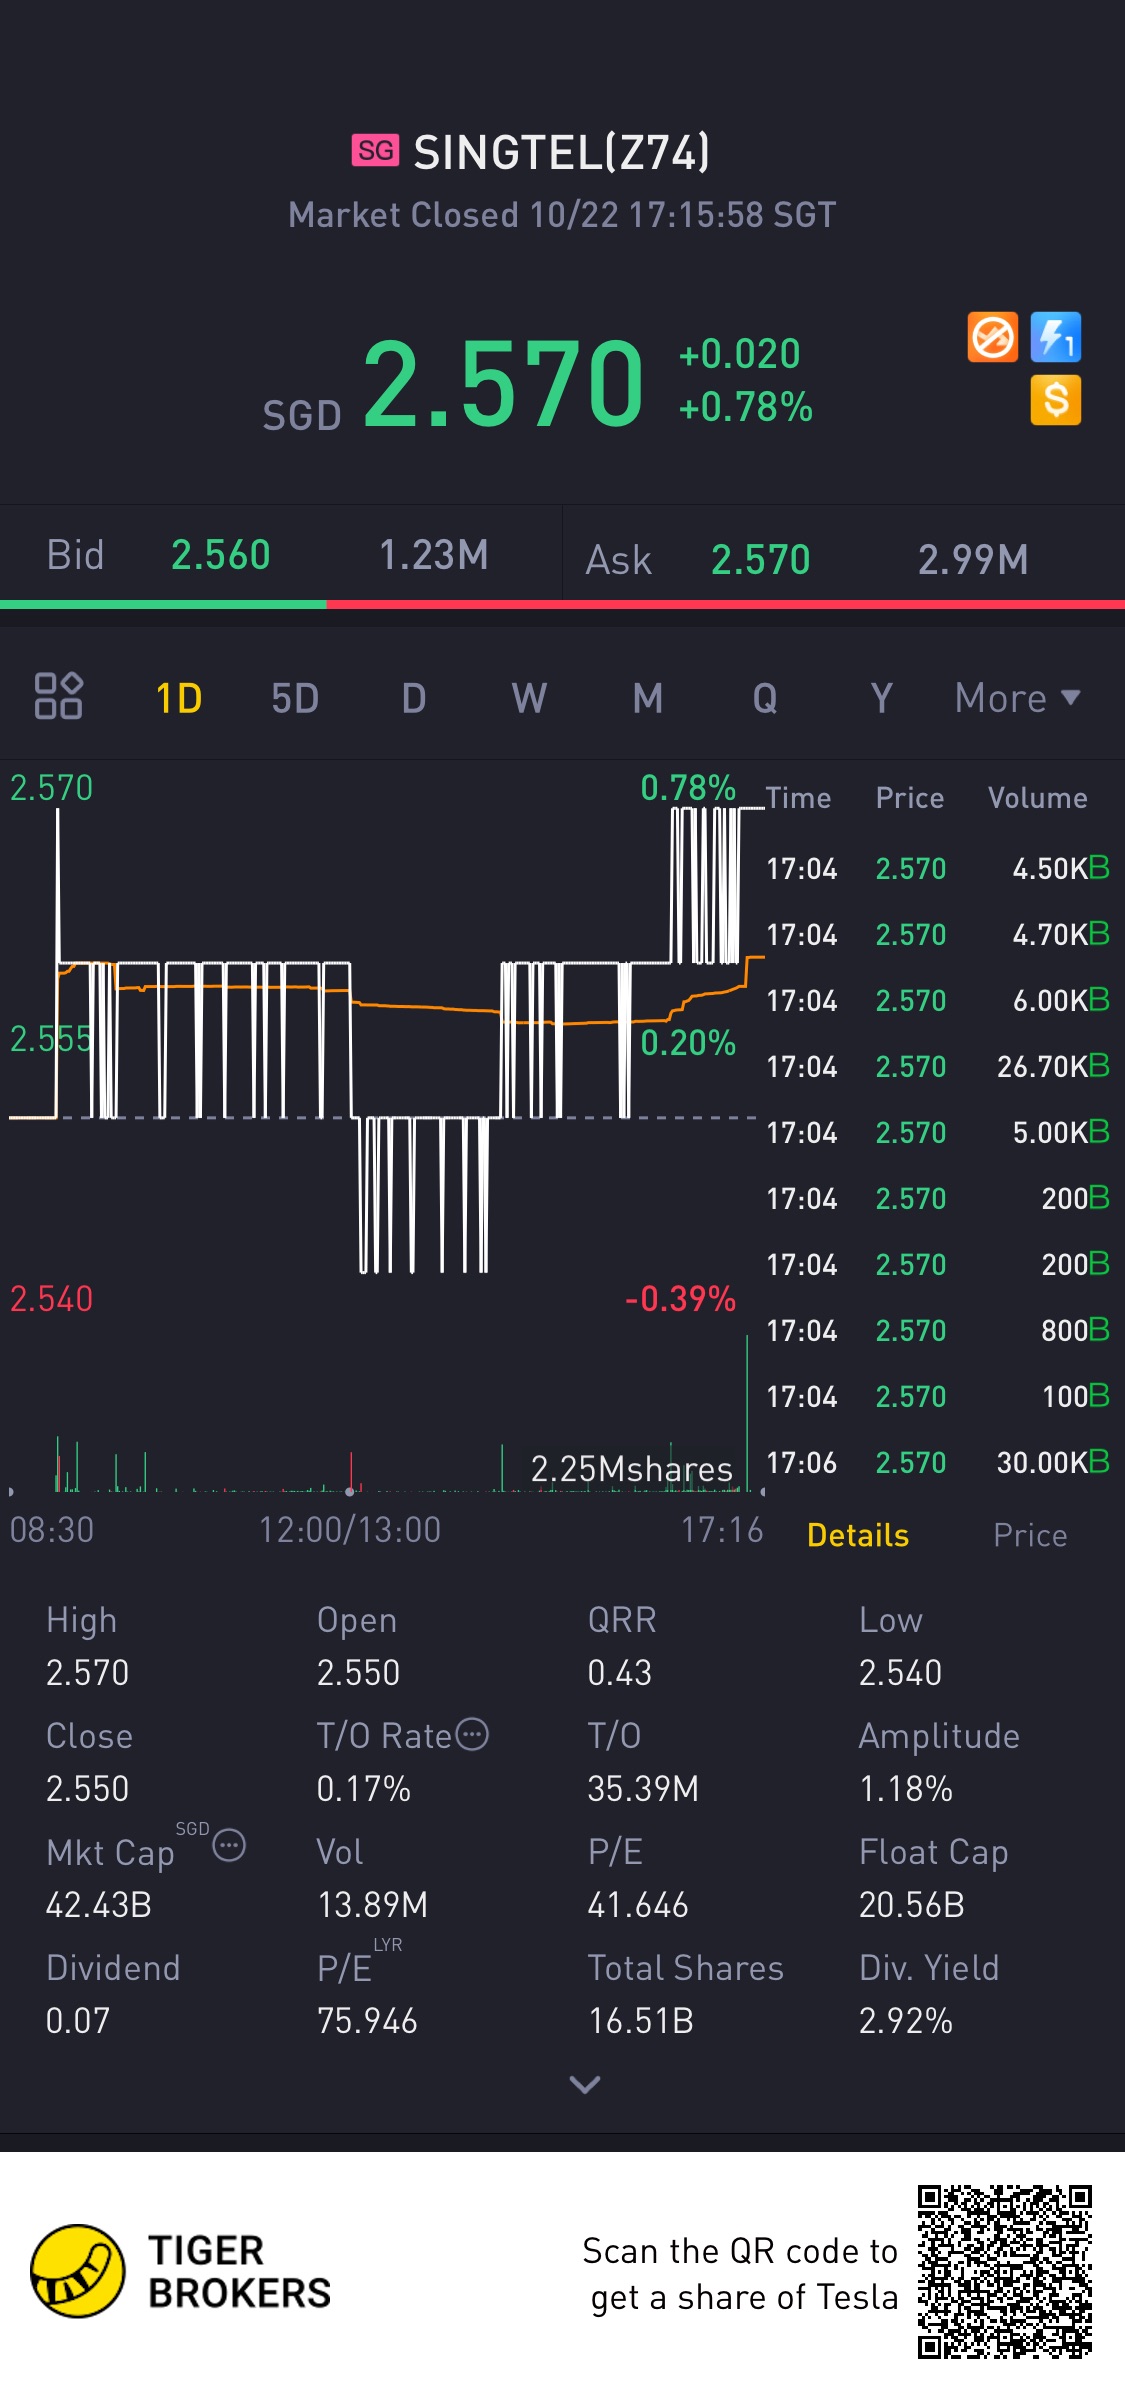
Task: Tap the High value 2.570
Action: (x=88, y=1672)
